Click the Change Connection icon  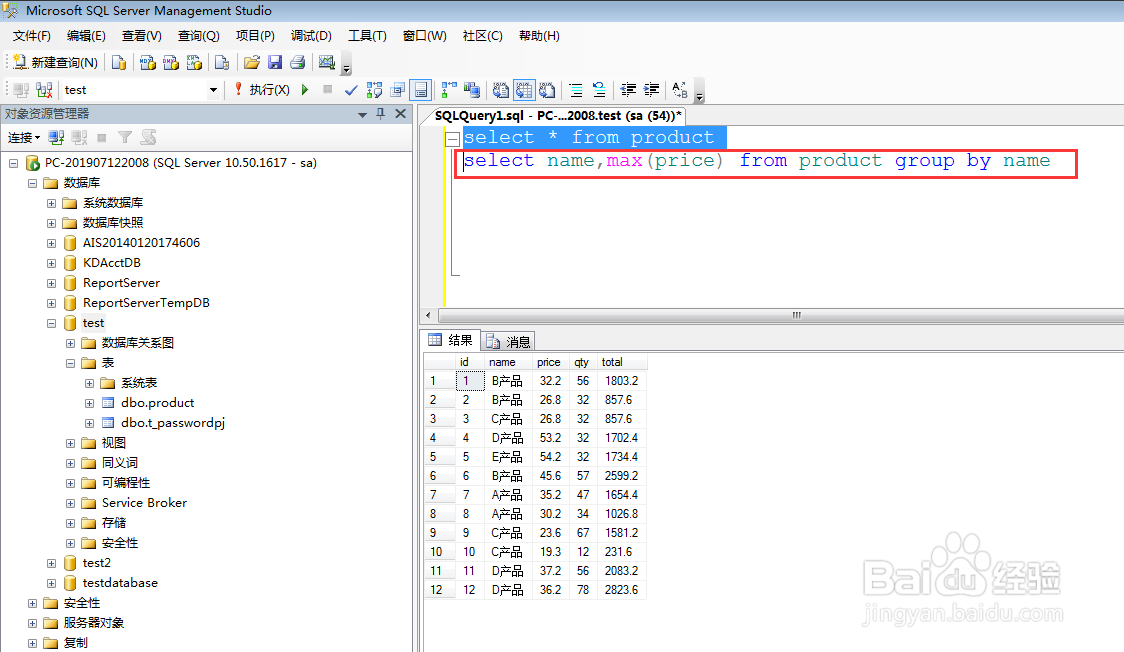[x=44, y=90]
